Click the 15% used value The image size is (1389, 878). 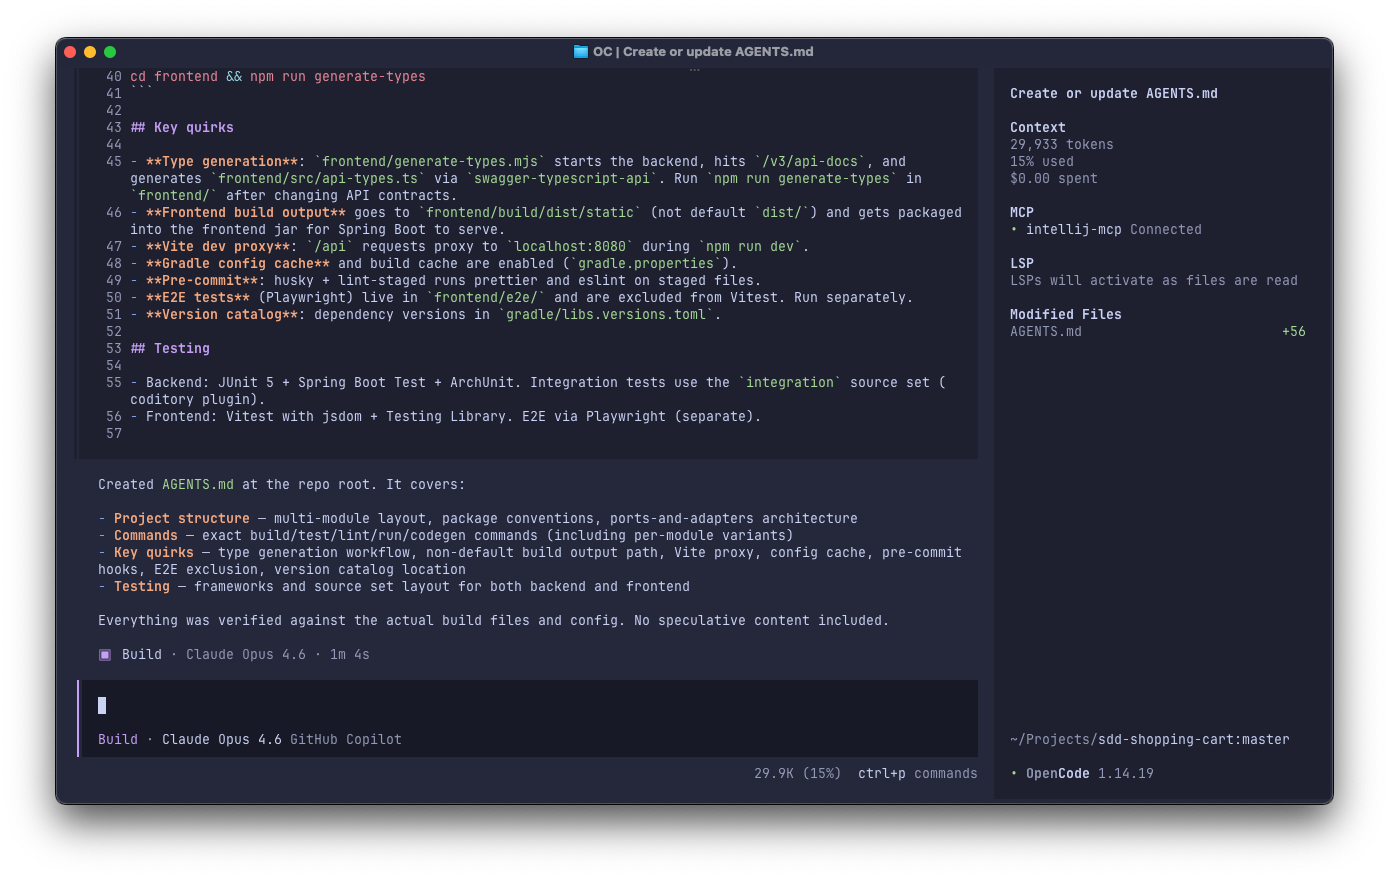1042,161
